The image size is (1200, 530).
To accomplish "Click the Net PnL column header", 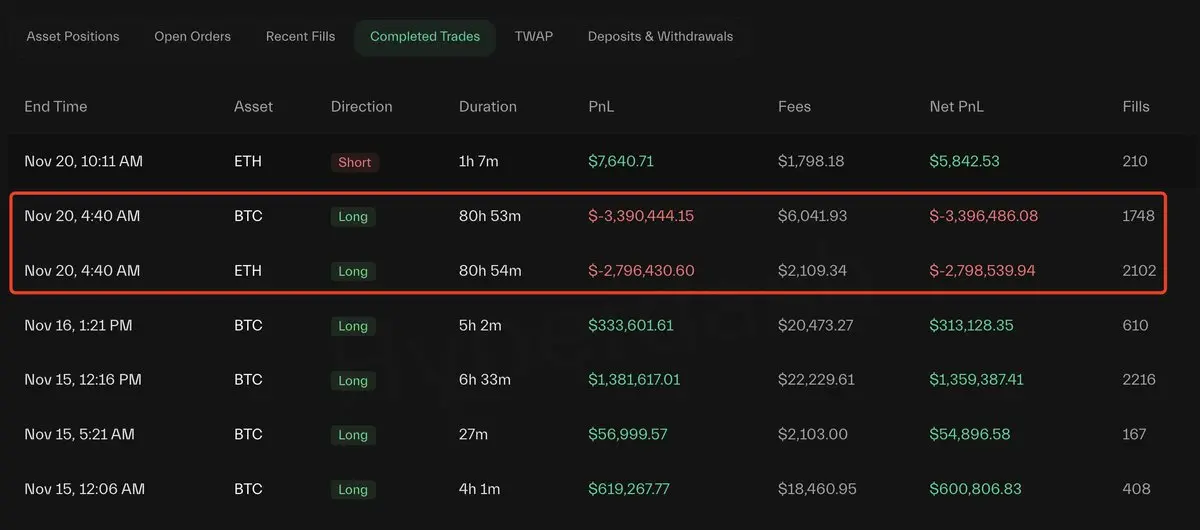I will tap(956, 107).
